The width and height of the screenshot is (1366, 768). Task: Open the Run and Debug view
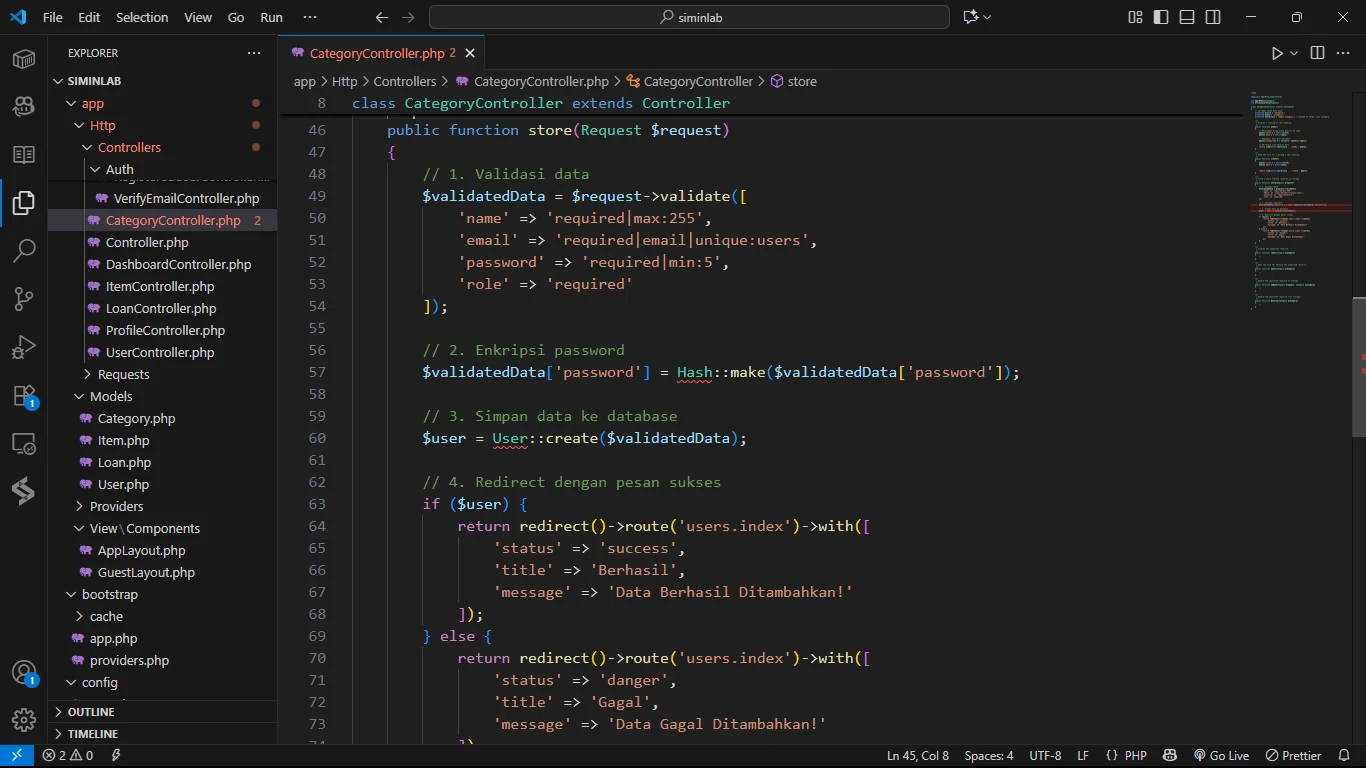pos(24,347)
